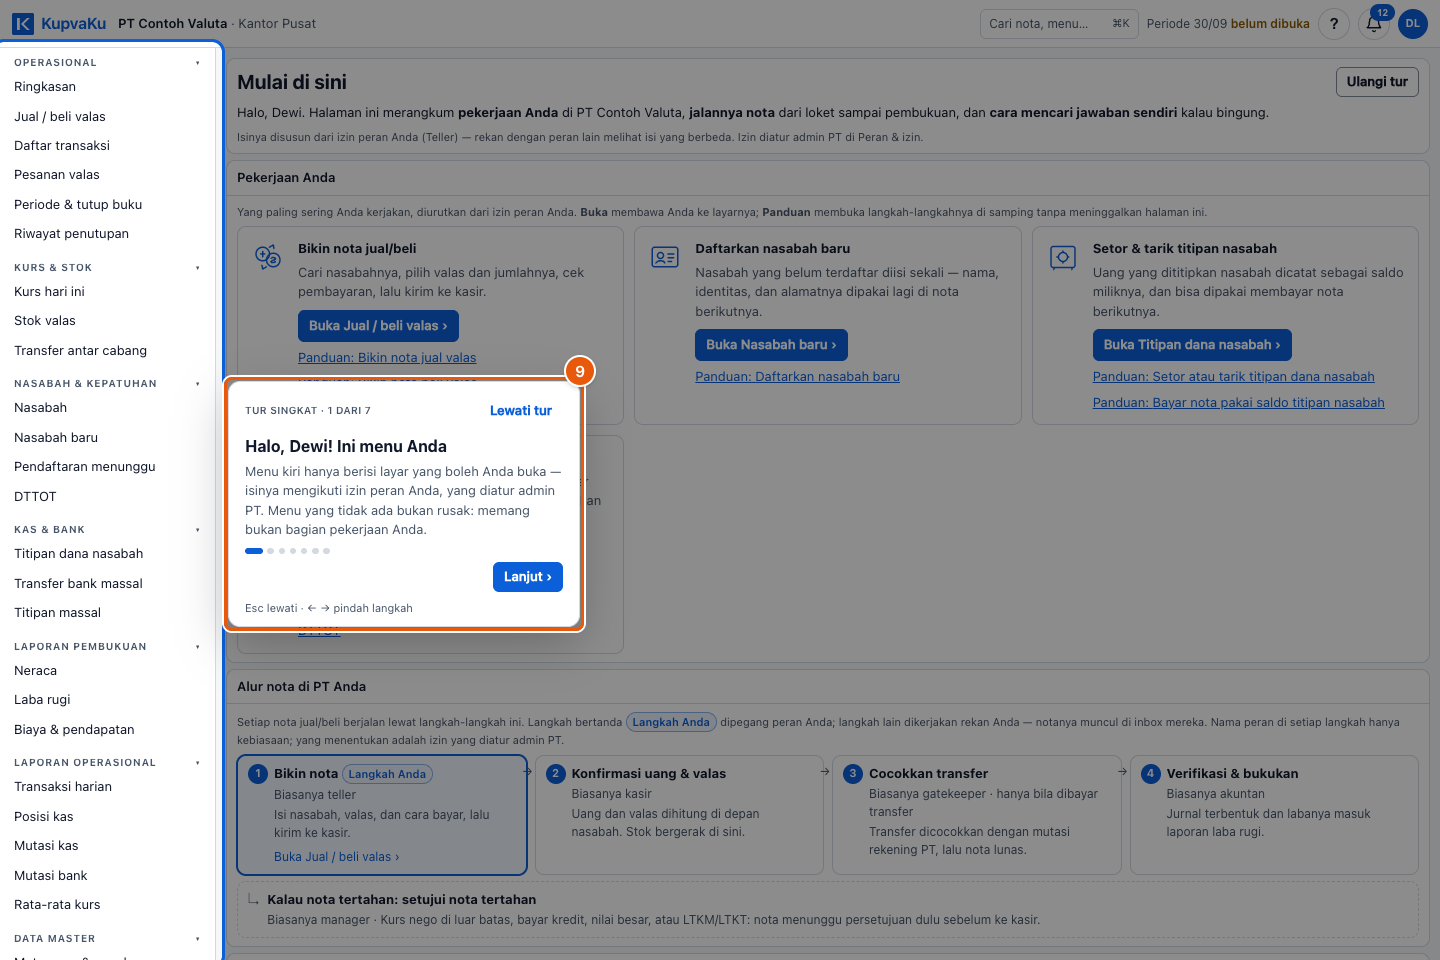The width and height of the screenshot is (1440, 960).
Task: Click the tour step progress dots
Action: coord(287,551)
